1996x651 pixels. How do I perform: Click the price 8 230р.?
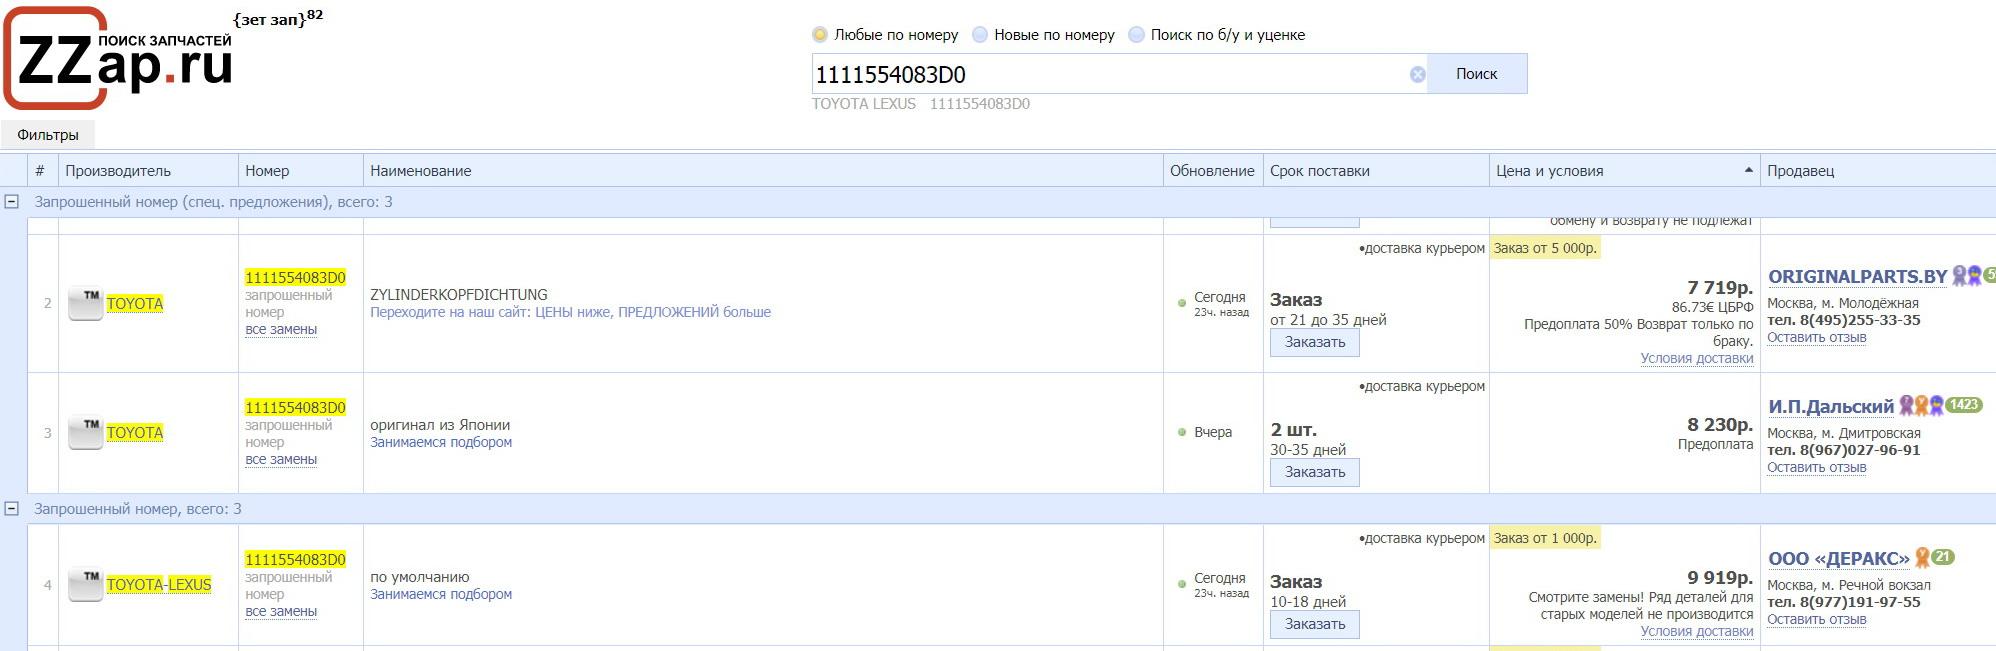[x=1720, y=425]
